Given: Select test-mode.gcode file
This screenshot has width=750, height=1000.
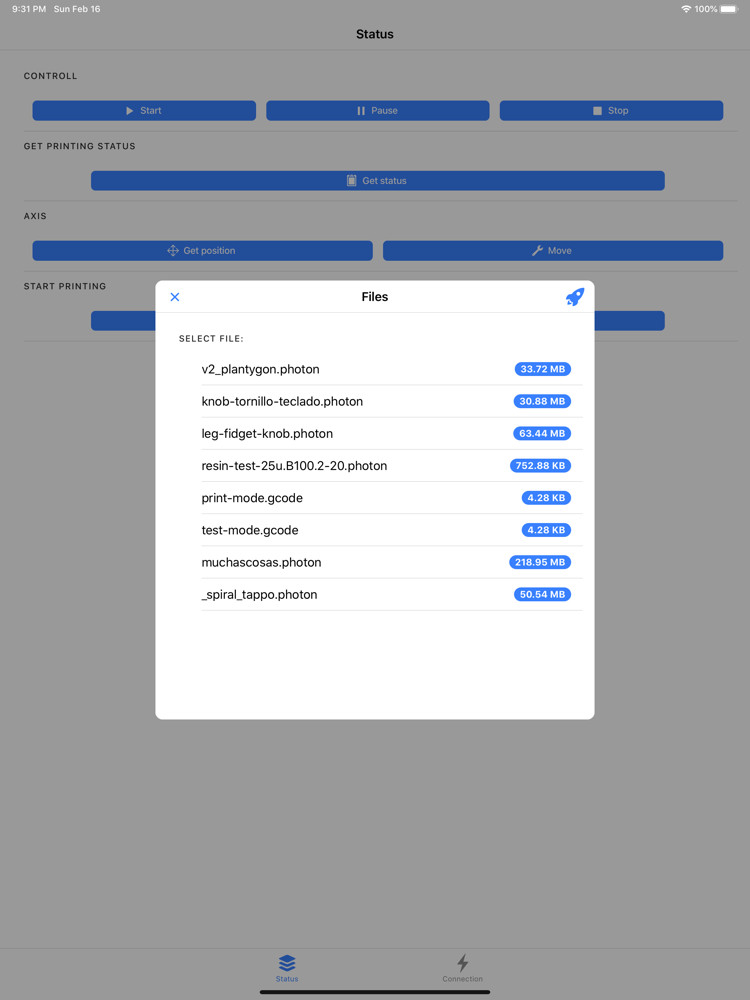Looking at the screenshot, I should [392, 530].
